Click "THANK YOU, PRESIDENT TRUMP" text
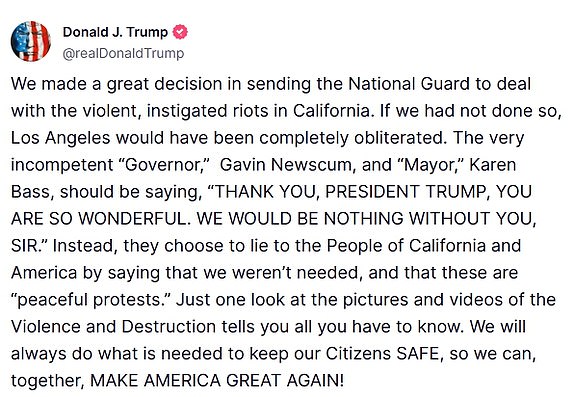 tap(351, 192)
